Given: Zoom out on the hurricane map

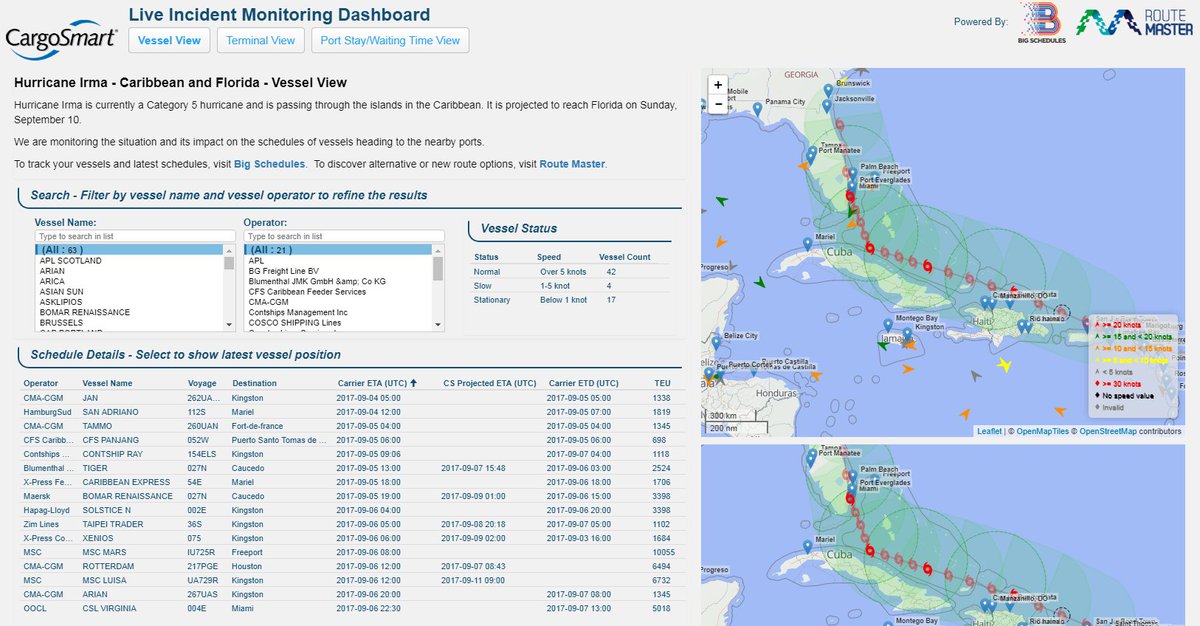Looking at the screenshot, I should pos(717,104).
